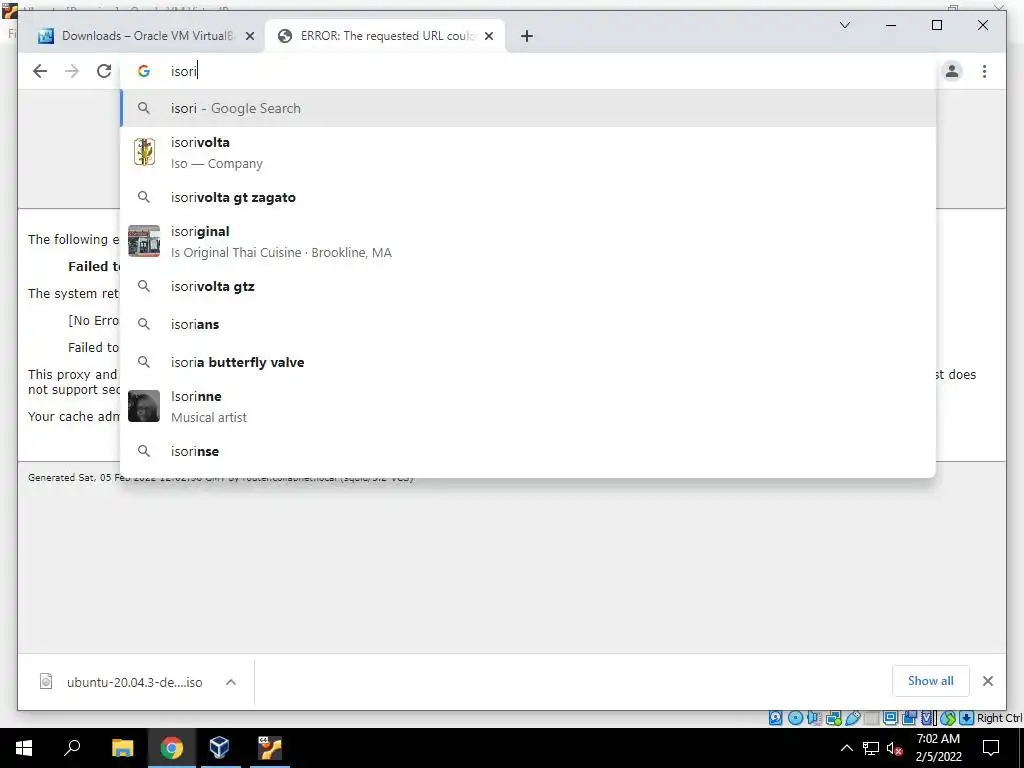
Task: Click the browser forward arrow
Action: point(72,71)
